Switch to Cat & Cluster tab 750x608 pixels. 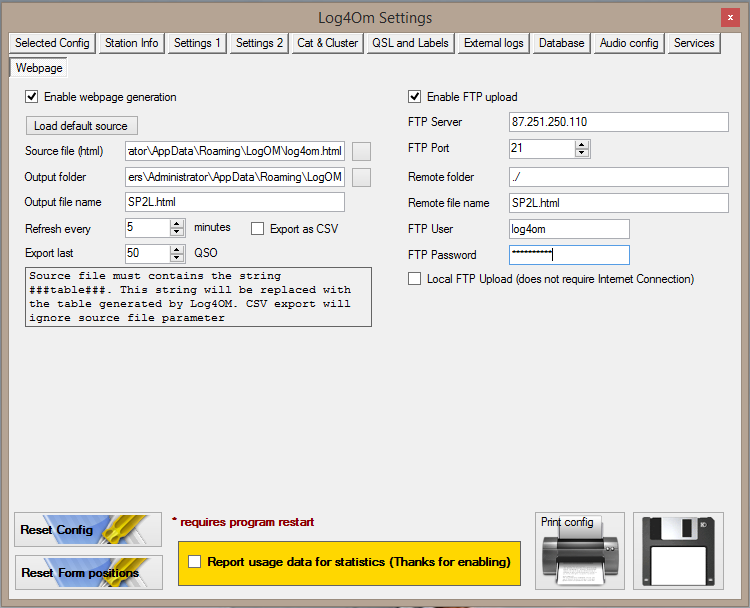click(x=328, y=43)
